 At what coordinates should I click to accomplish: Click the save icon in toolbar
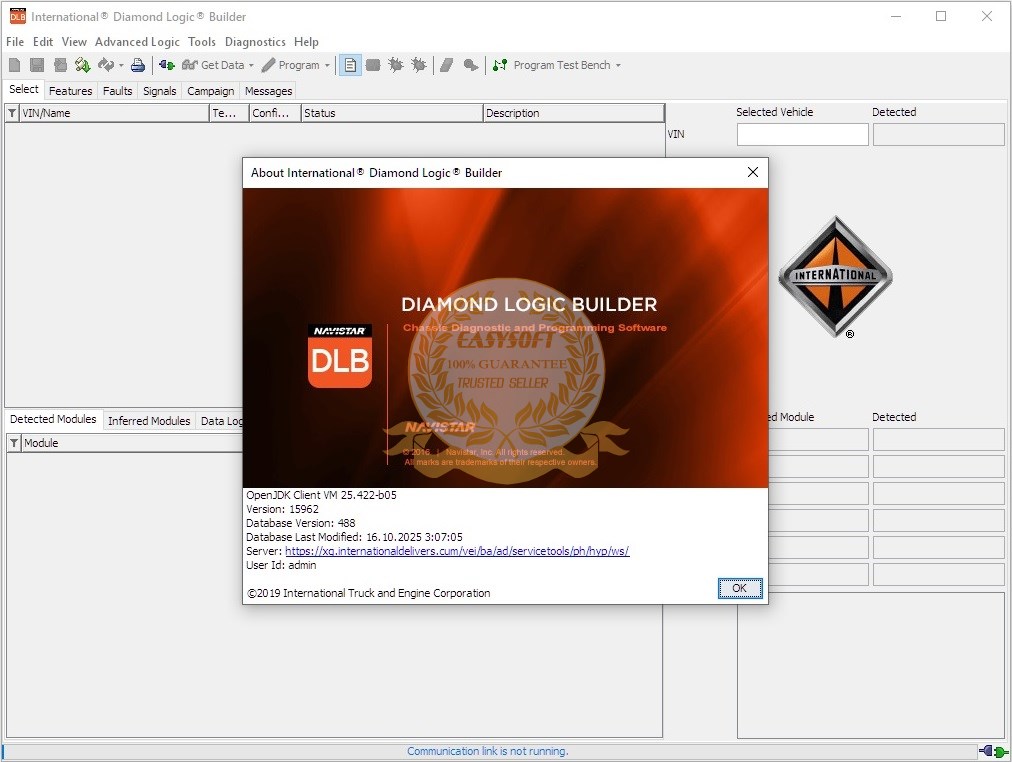(37, 65)
